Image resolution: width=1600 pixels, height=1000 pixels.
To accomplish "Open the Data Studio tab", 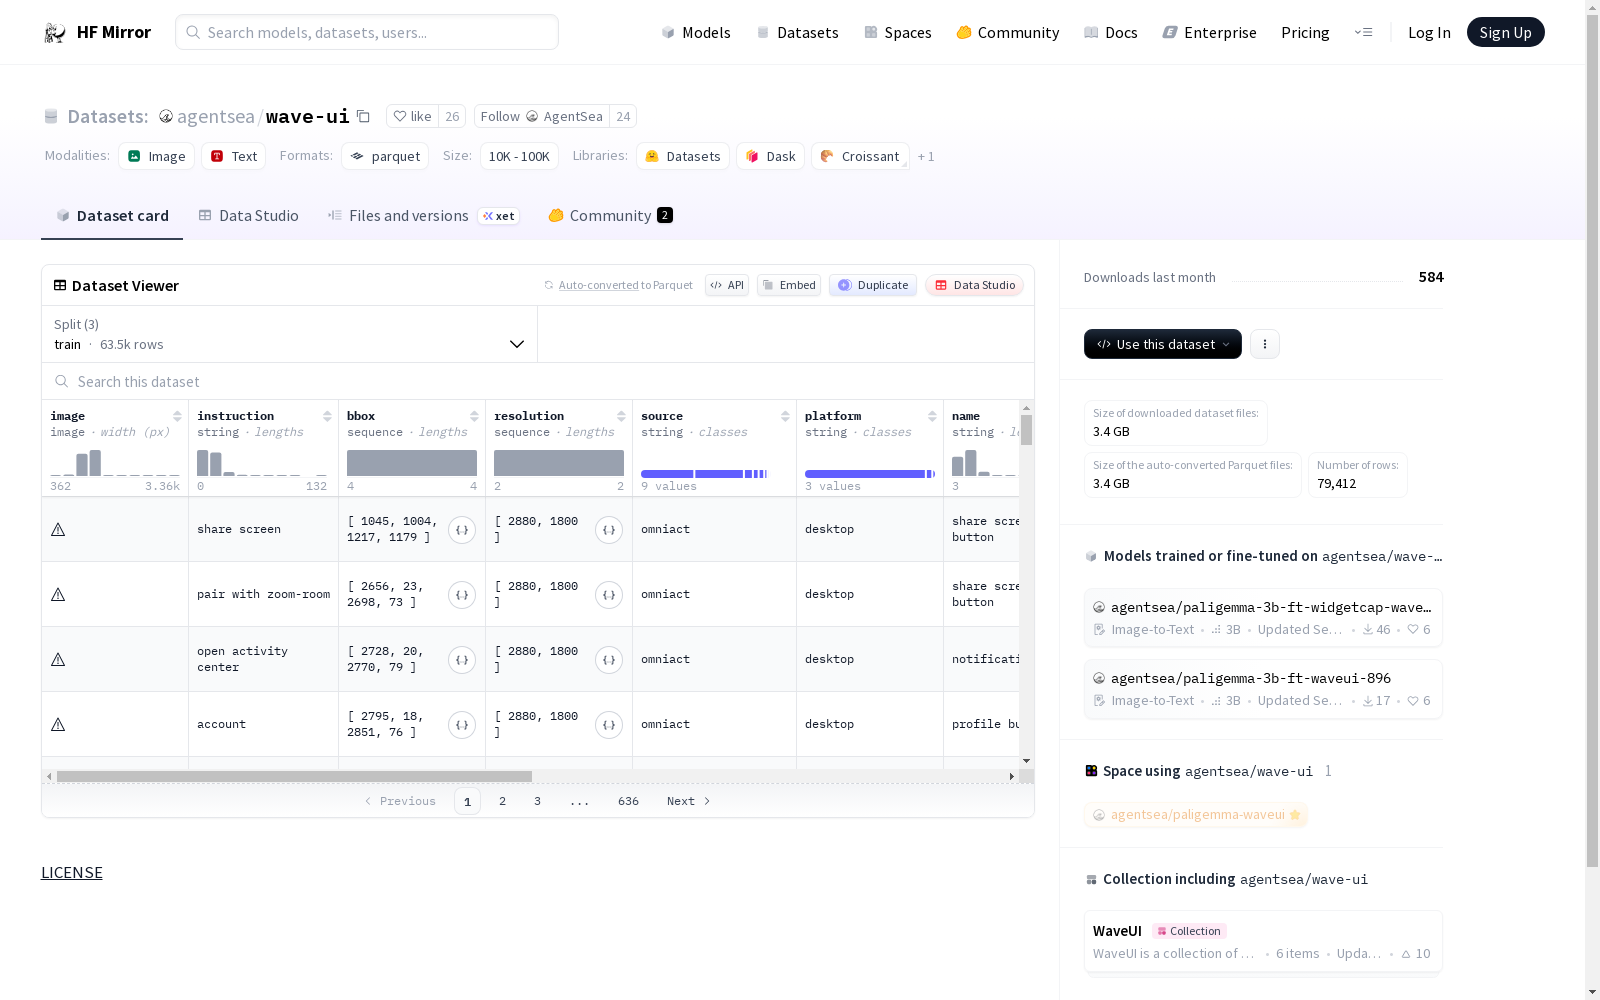I will 248,216.
